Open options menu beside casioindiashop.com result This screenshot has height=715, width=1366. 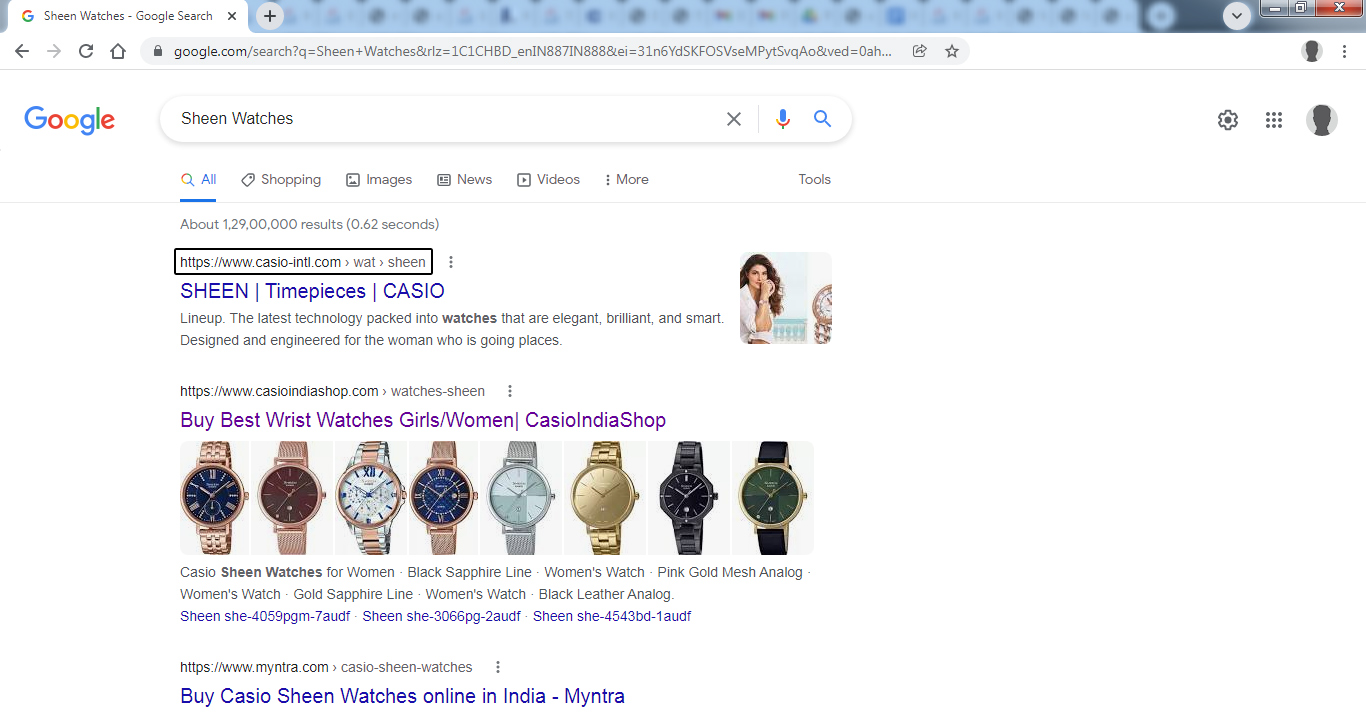coord(510,391)
